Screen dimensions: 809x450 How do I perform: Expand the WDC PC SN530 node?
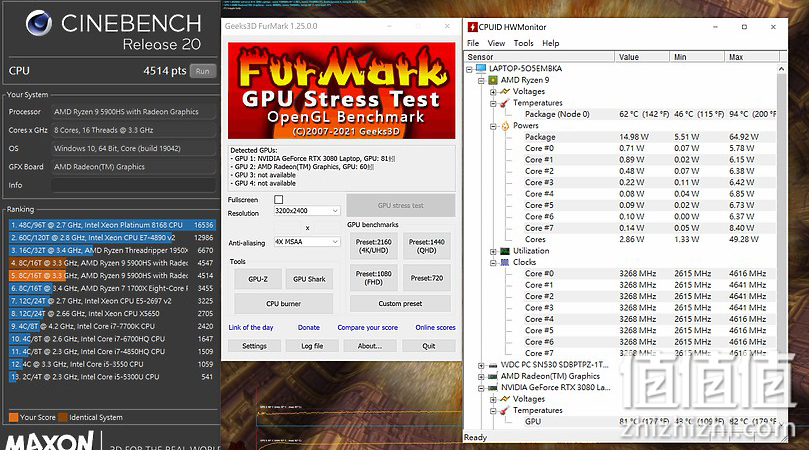(481, 365)
